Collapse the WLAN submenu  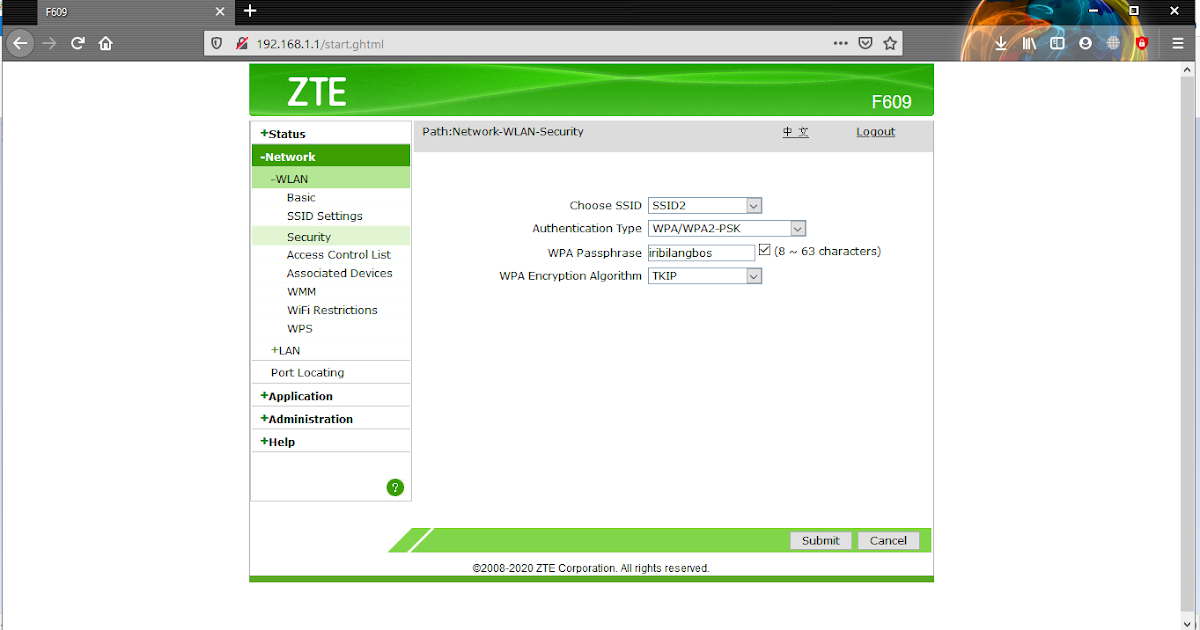coord(290,179)
